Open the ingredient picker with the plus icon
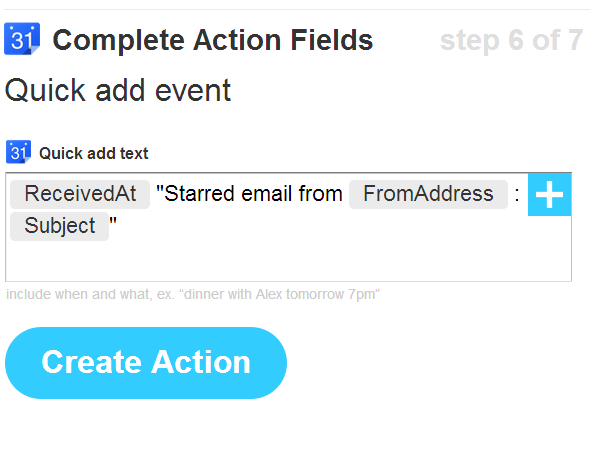Image resolution: width=590 pixels, height=450 pixels. pyautogui.click(x=549, y=195)
